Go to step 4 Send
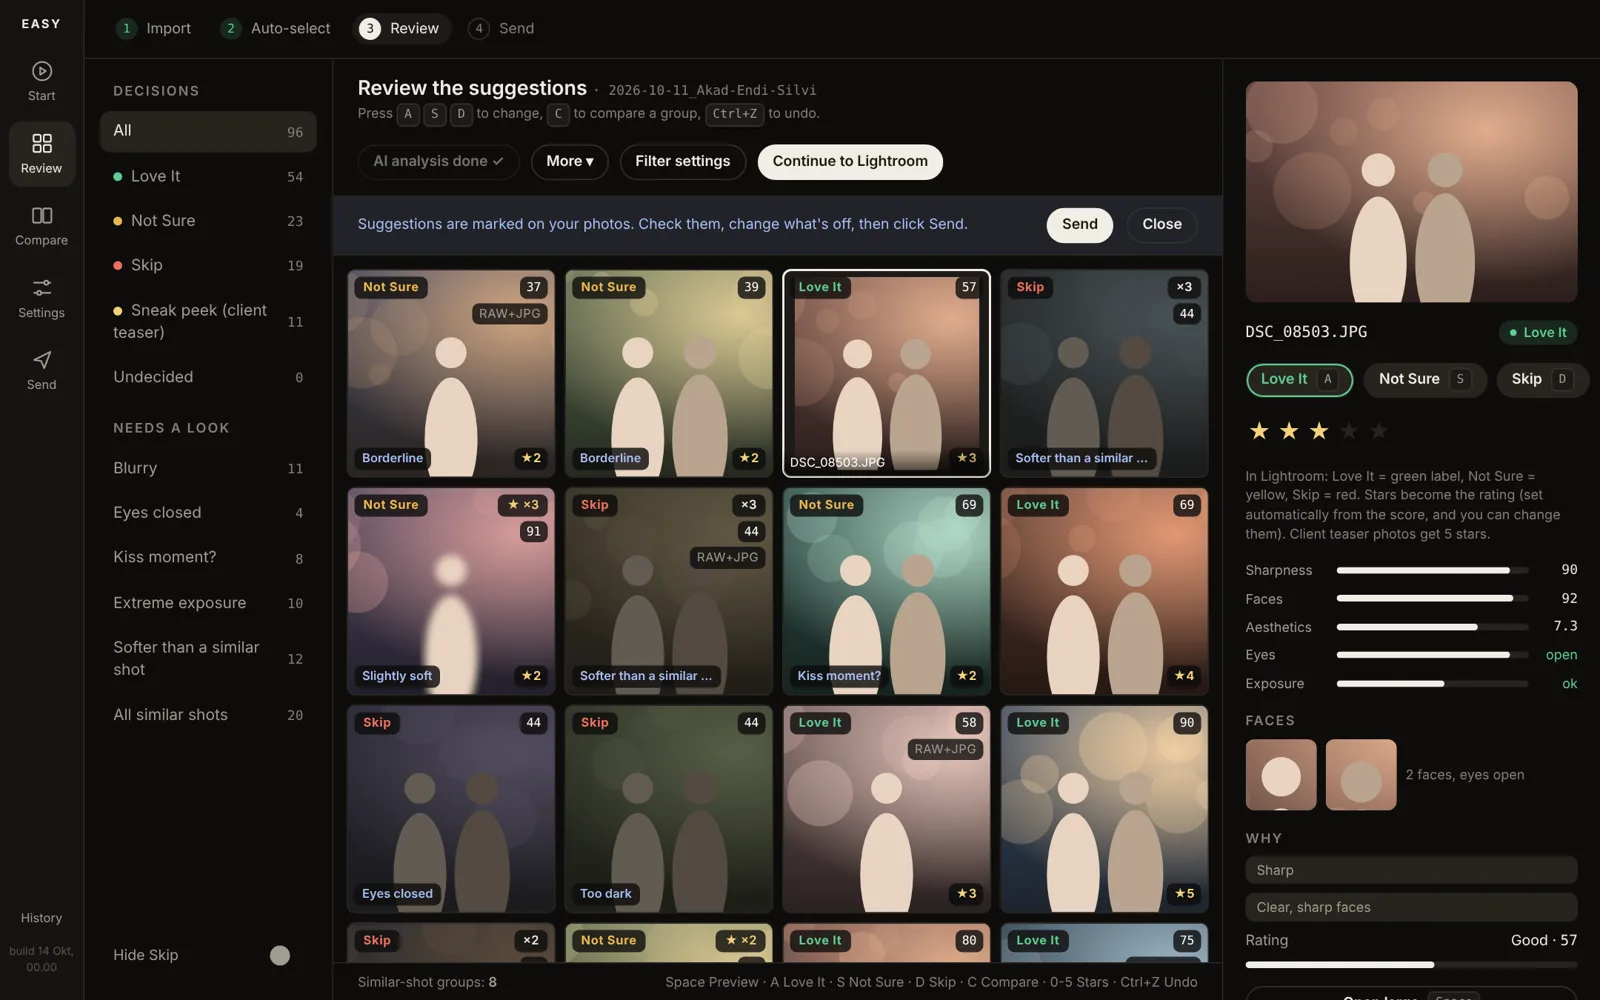The height and width of the screenshot is (1000, 1600). (502, 28)
